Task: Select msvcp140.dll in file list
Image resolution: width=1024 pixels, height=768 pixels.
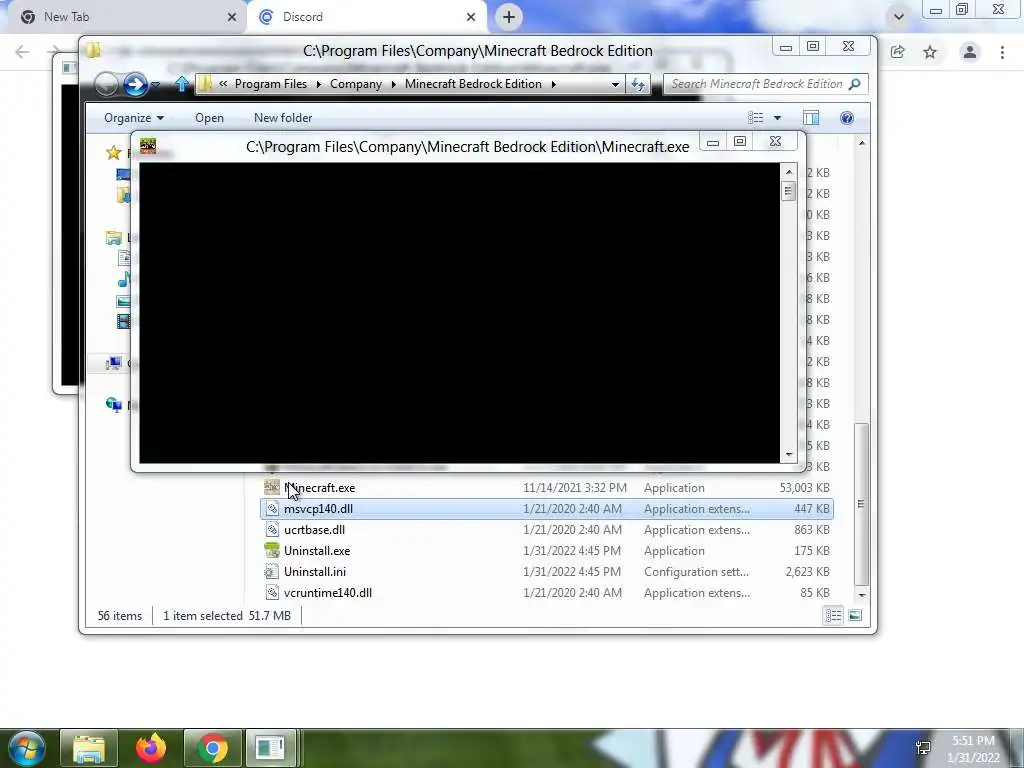Action: (546, 509)
